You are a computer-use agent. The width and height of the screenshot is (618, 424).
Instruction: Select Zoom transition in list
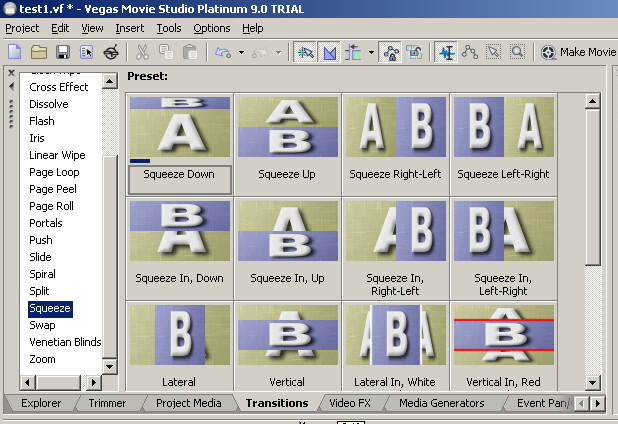point(42,359)
